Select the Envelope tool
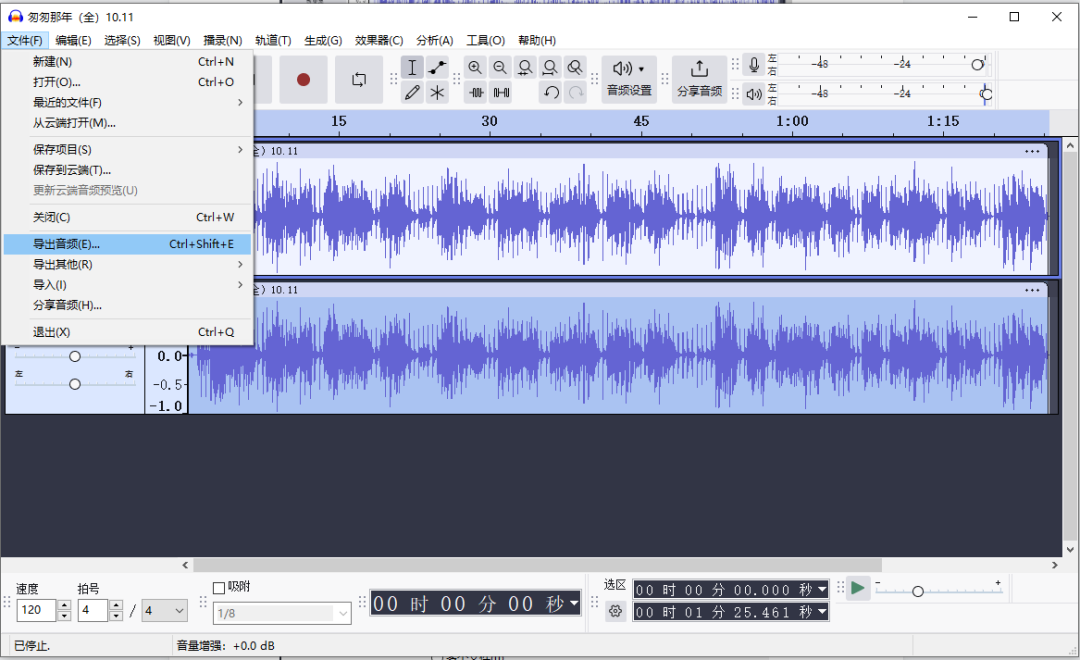Image resolution: width=1080 pixels, height=660 pixels. [x=436, y=68]
